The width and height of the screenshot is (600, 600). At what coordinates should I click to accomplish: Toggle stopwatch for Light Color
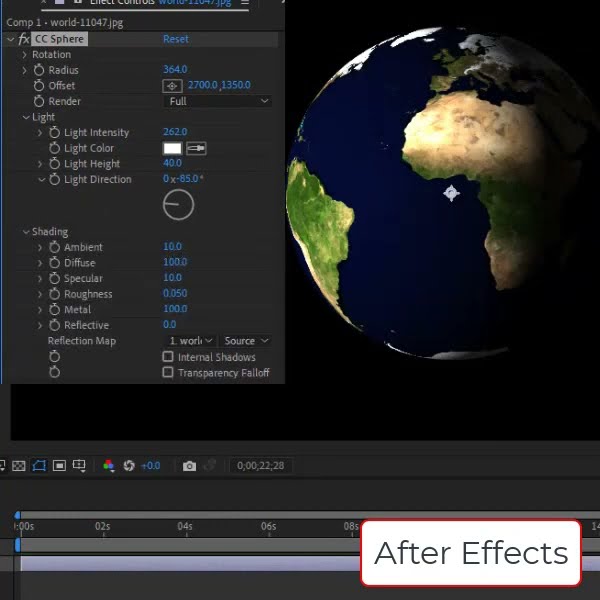[x=54, y=148]
